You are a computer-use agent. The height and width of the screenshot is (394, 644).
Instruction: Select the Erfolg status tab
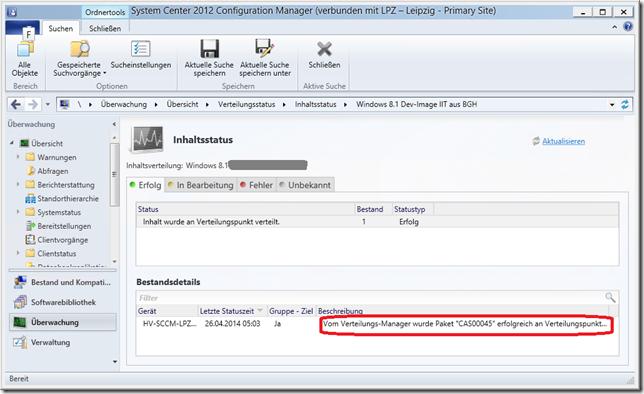coord(146,185)
